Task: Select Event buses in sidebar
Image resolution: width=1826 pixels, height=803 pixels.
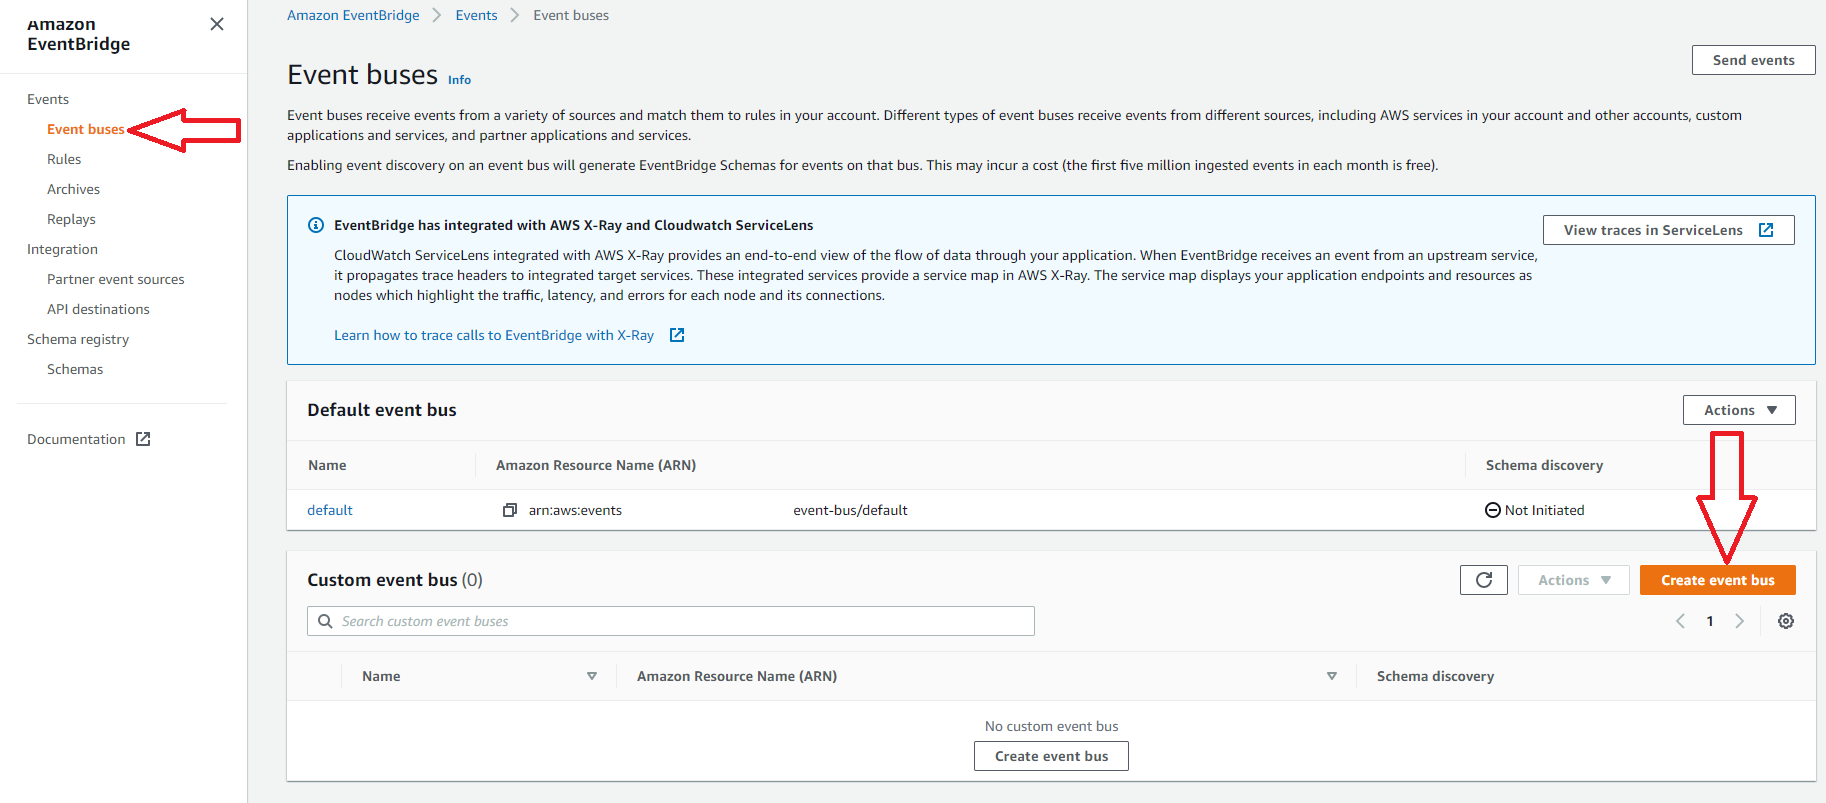Action: (x=86, y=129)
